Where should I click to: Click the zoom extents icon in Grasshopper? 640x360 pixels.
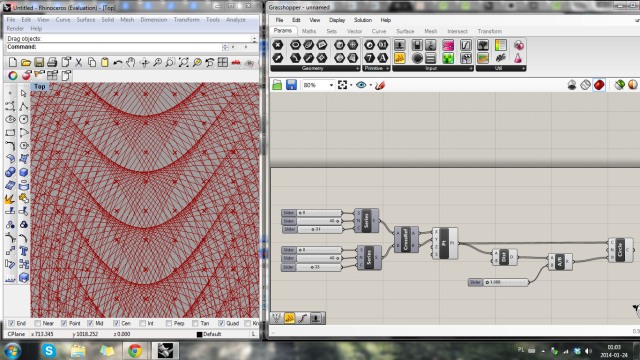(342, 85)
